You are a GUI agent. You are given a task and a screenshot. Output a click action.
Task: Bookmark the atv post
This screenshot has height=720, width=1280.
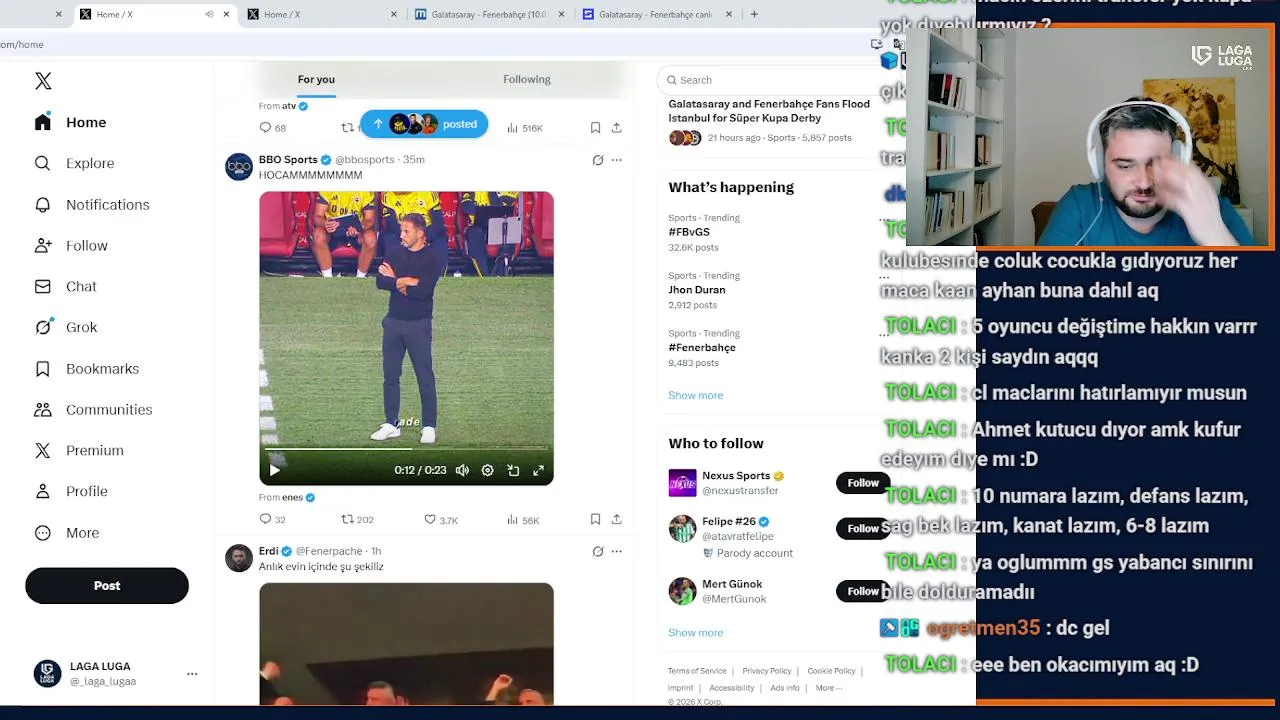[595, 128]
